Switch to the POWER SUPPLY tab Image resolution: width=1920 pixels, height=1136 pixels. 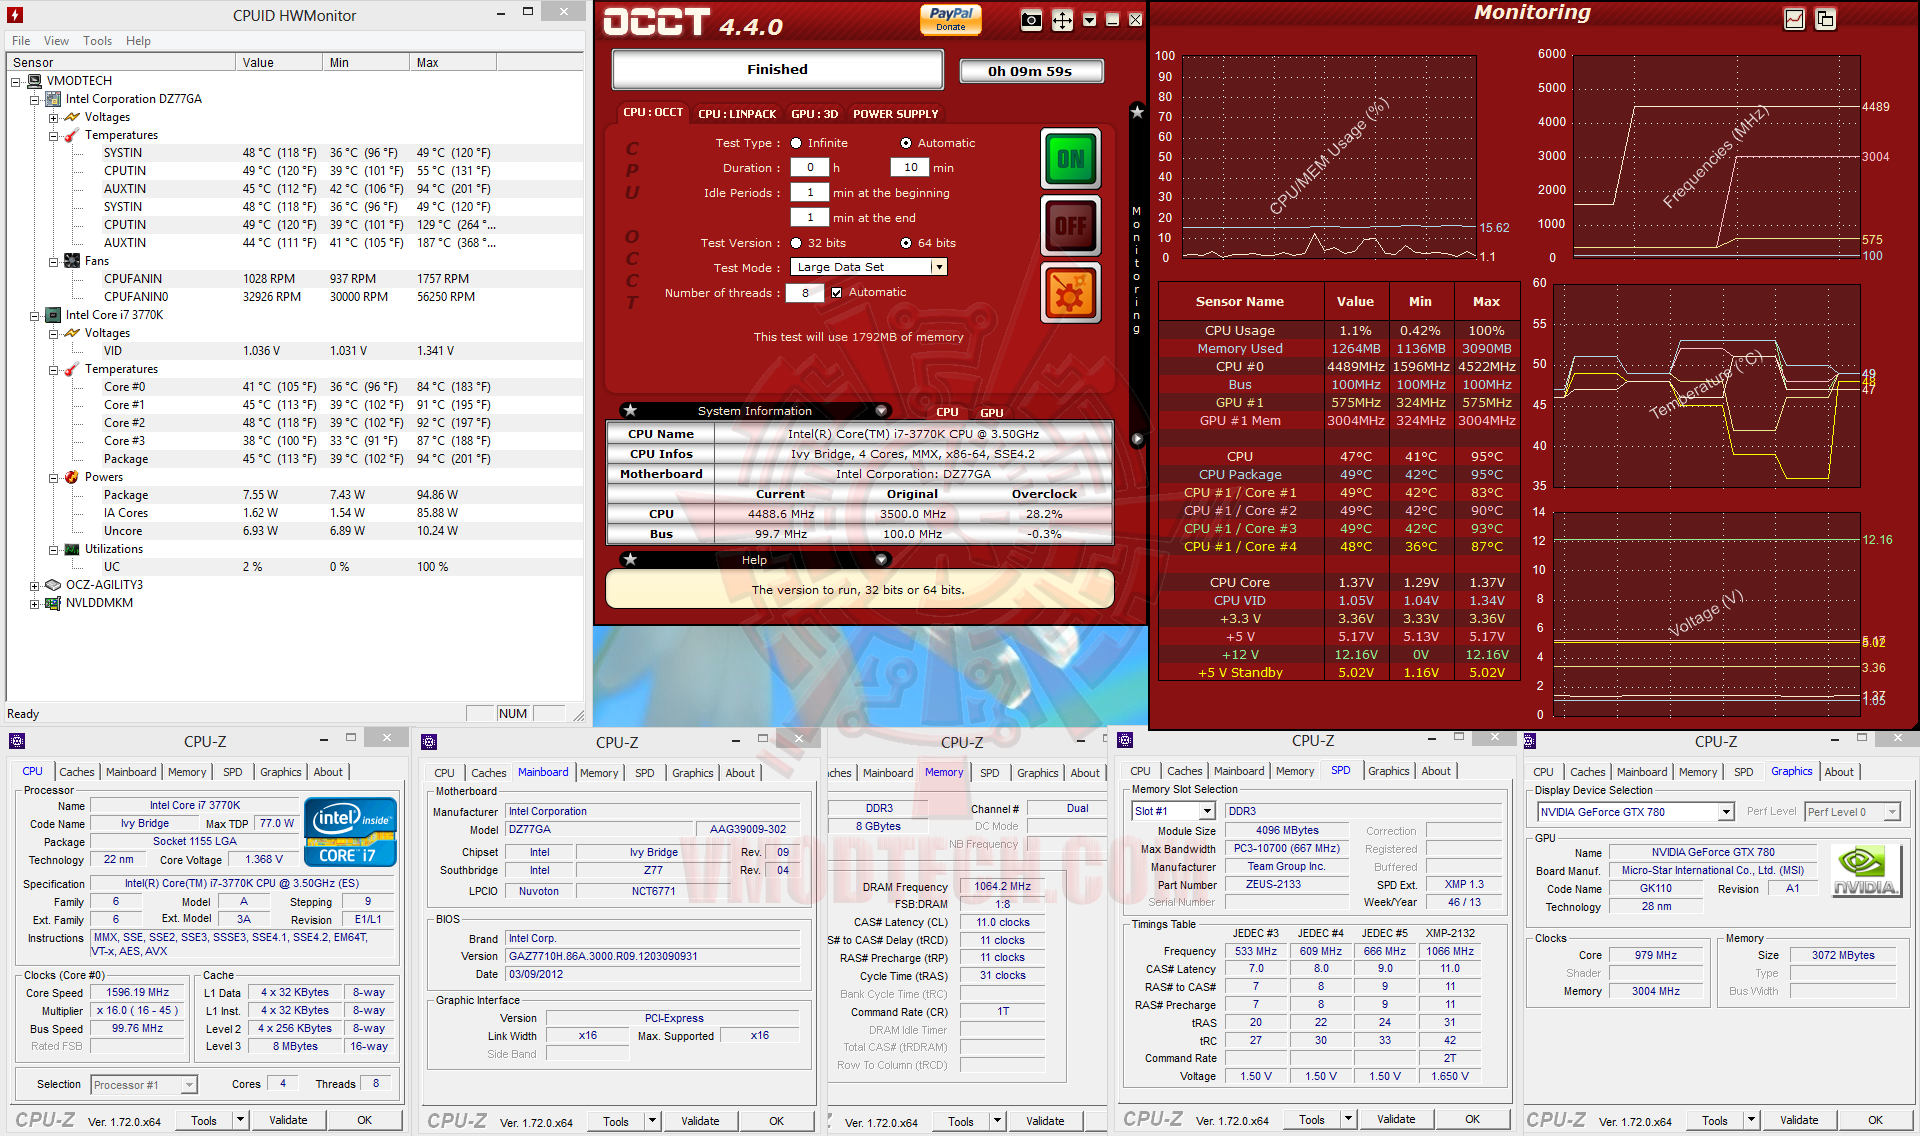895,114
